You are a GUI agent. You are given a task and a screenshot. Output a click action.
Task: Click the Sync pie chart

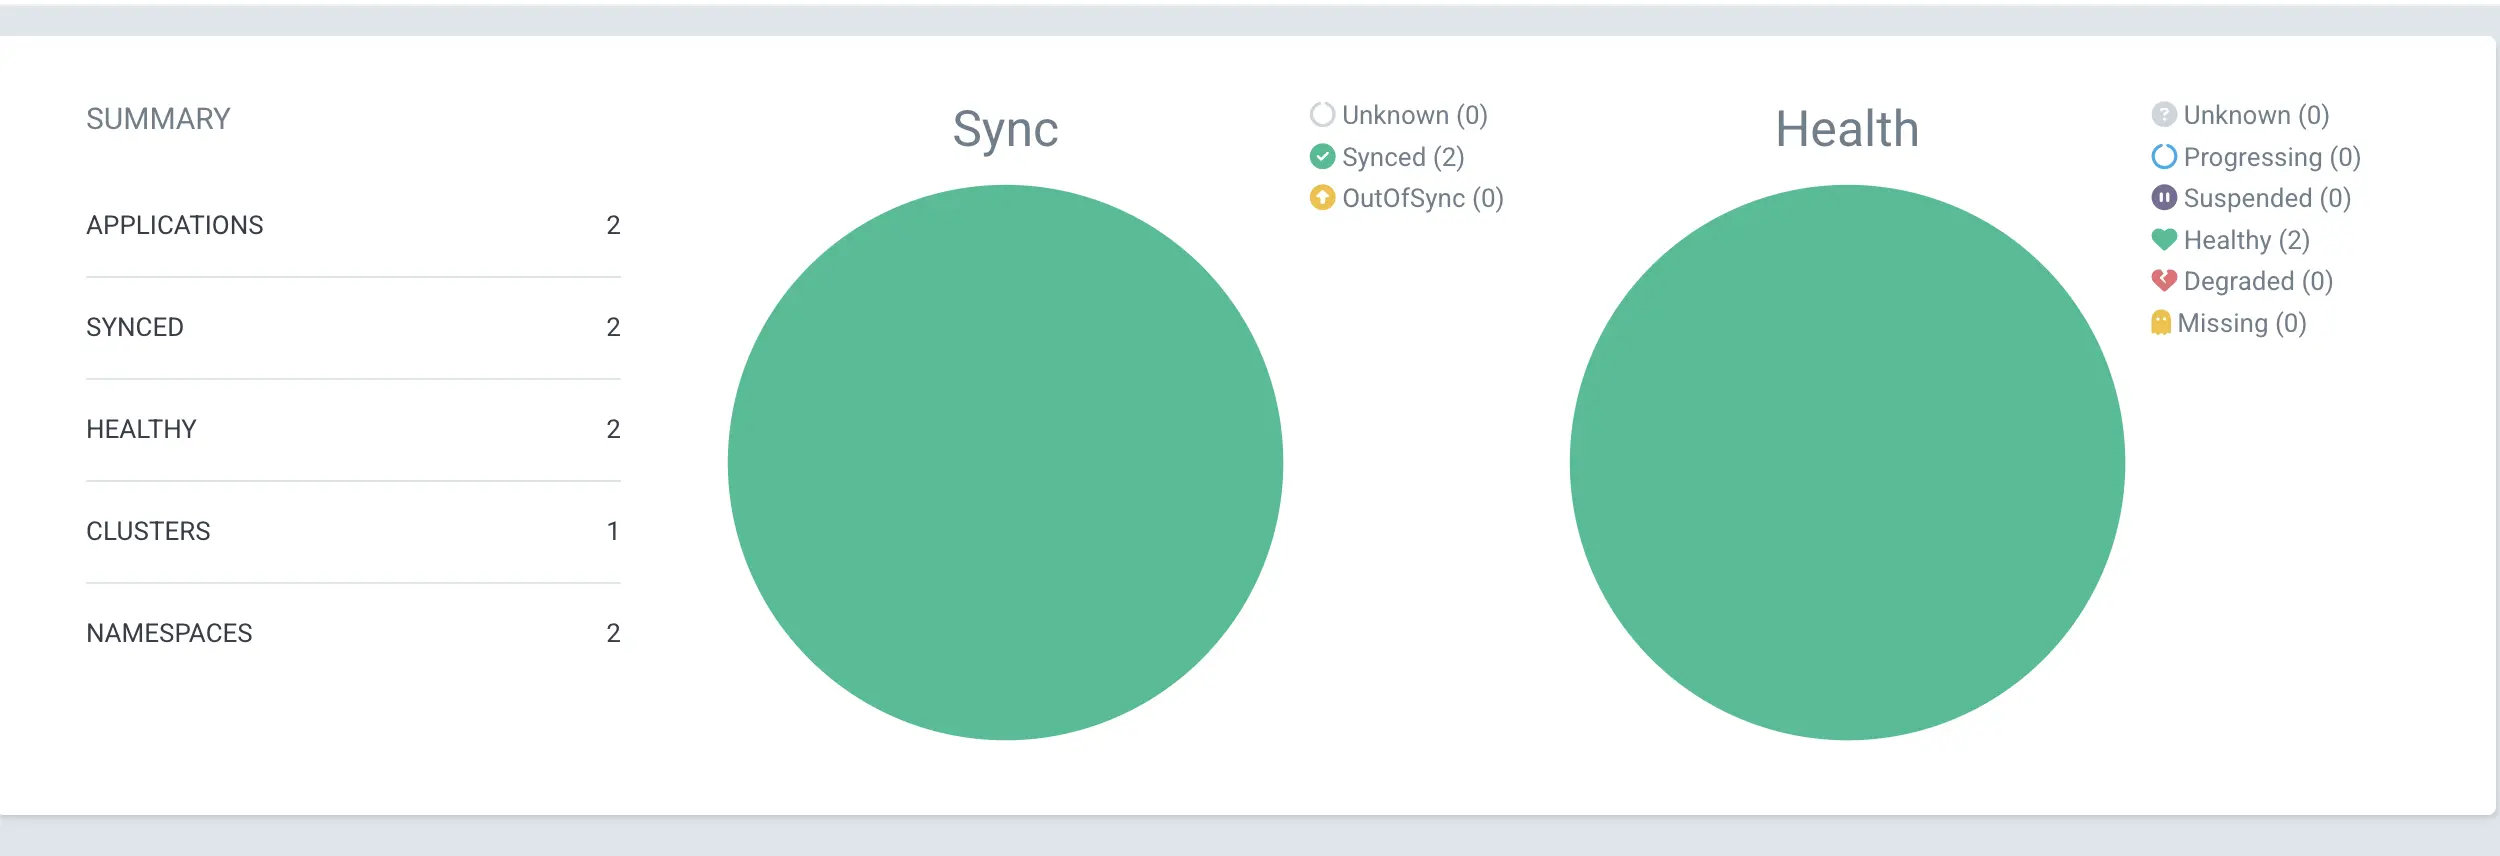point(1005,463)
